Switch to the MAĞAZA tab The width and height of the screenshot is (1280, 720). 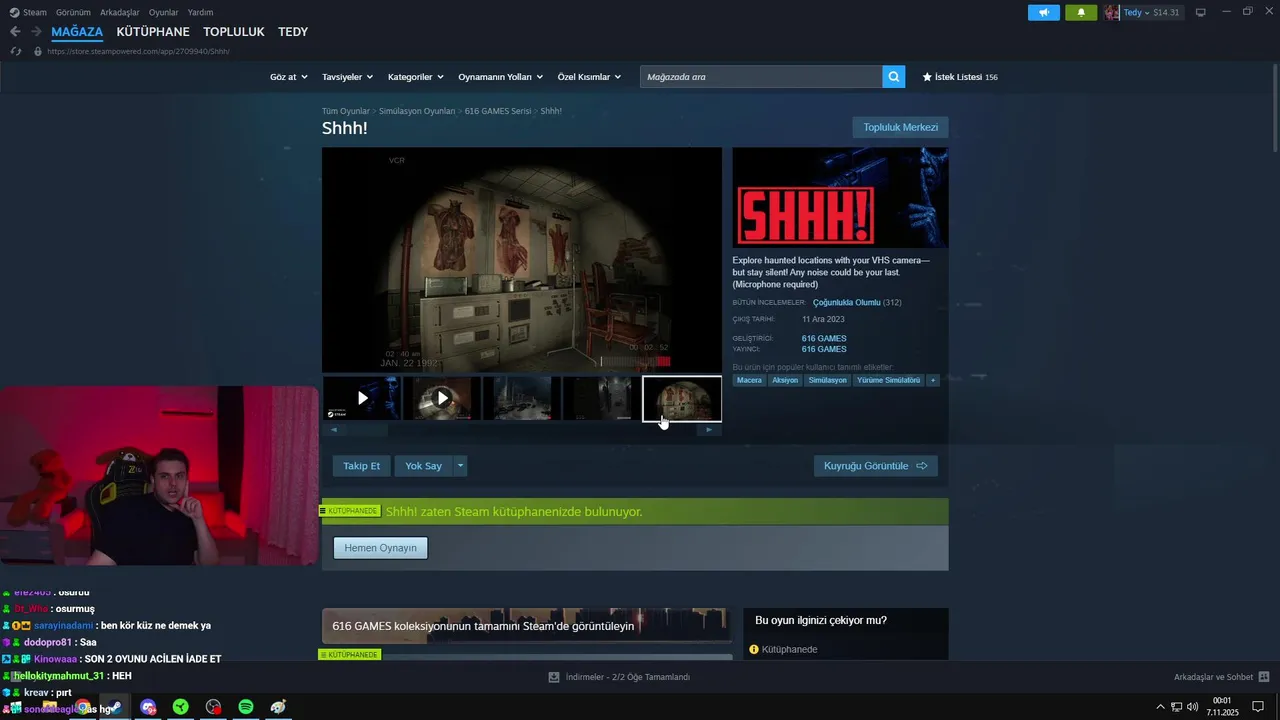pyautogui.click(x=77, y=32)
